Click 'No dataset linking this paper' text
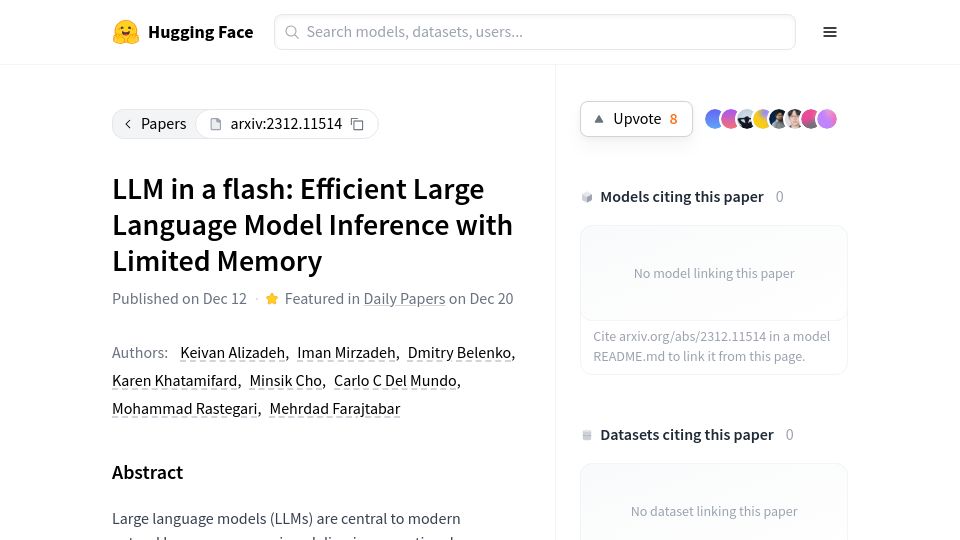 [714, 511]
